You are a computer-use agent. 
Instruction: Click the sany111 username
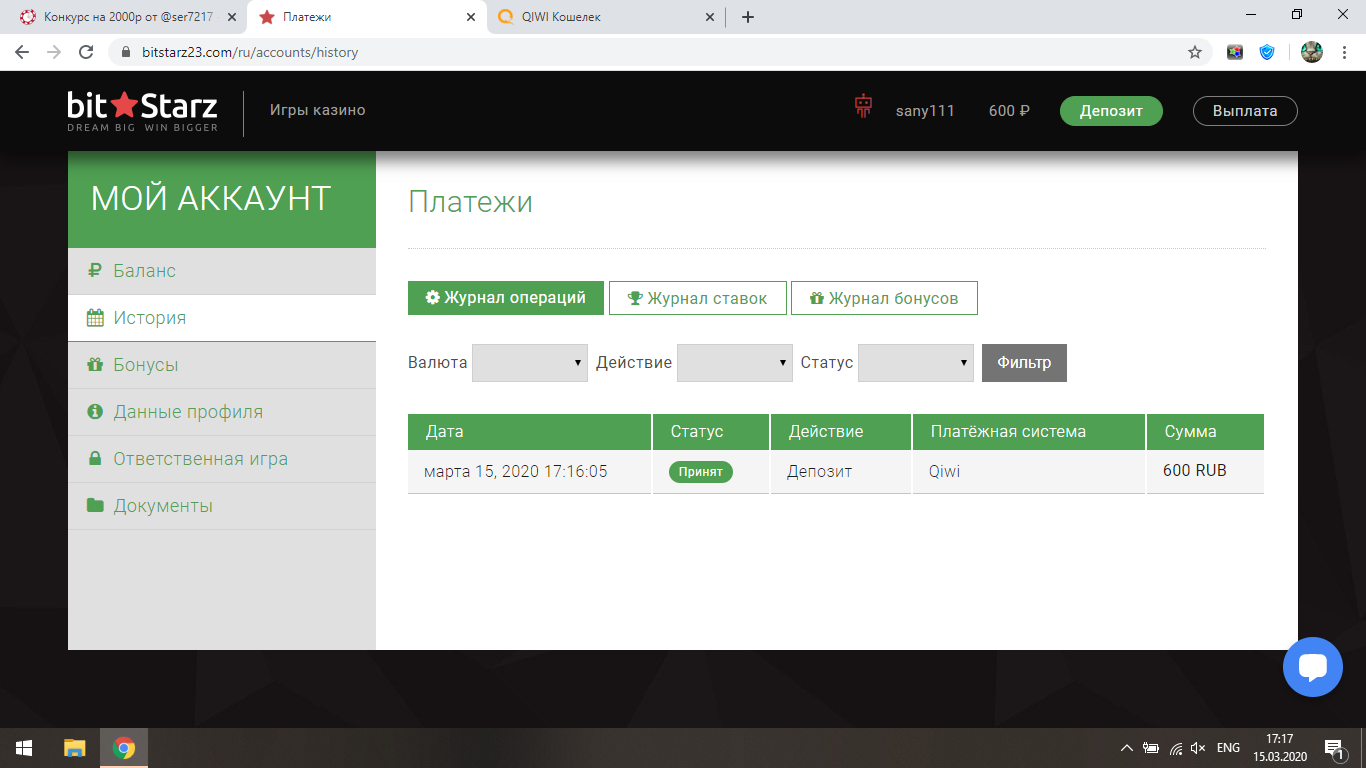click(925, 111)
